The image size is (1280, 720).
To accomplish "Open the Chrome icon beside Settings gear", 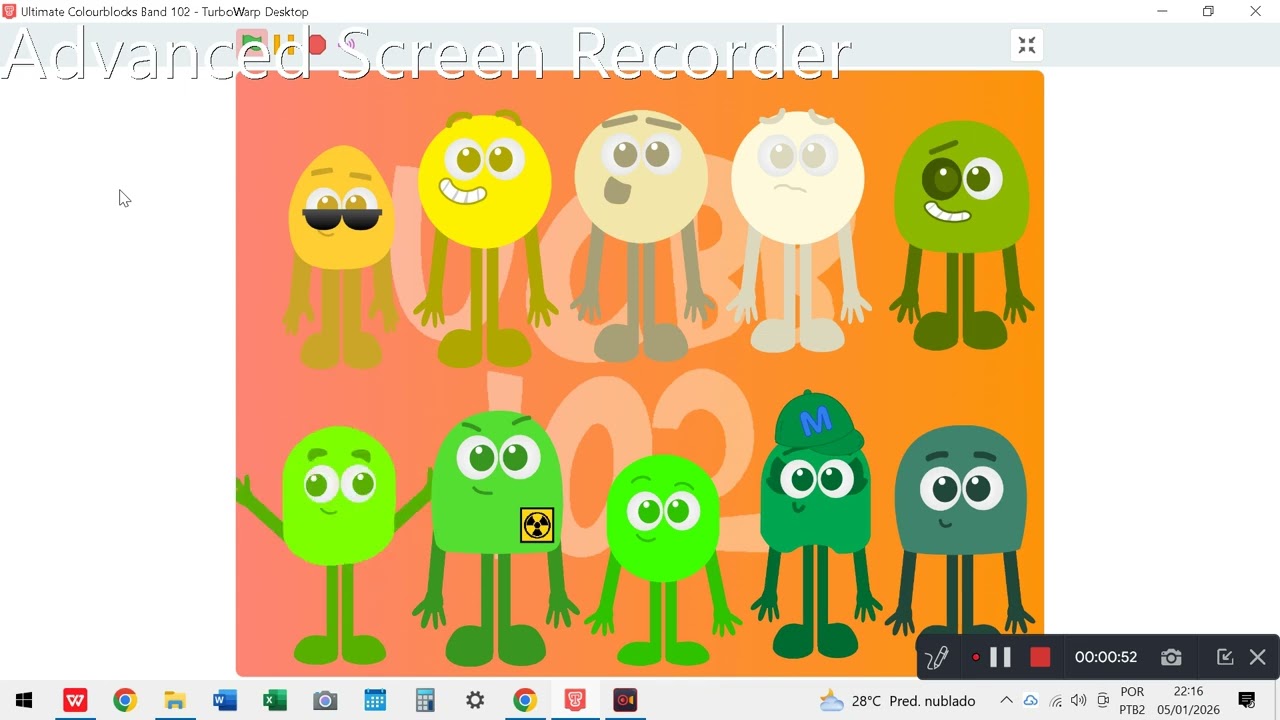I will pos(525,700).
